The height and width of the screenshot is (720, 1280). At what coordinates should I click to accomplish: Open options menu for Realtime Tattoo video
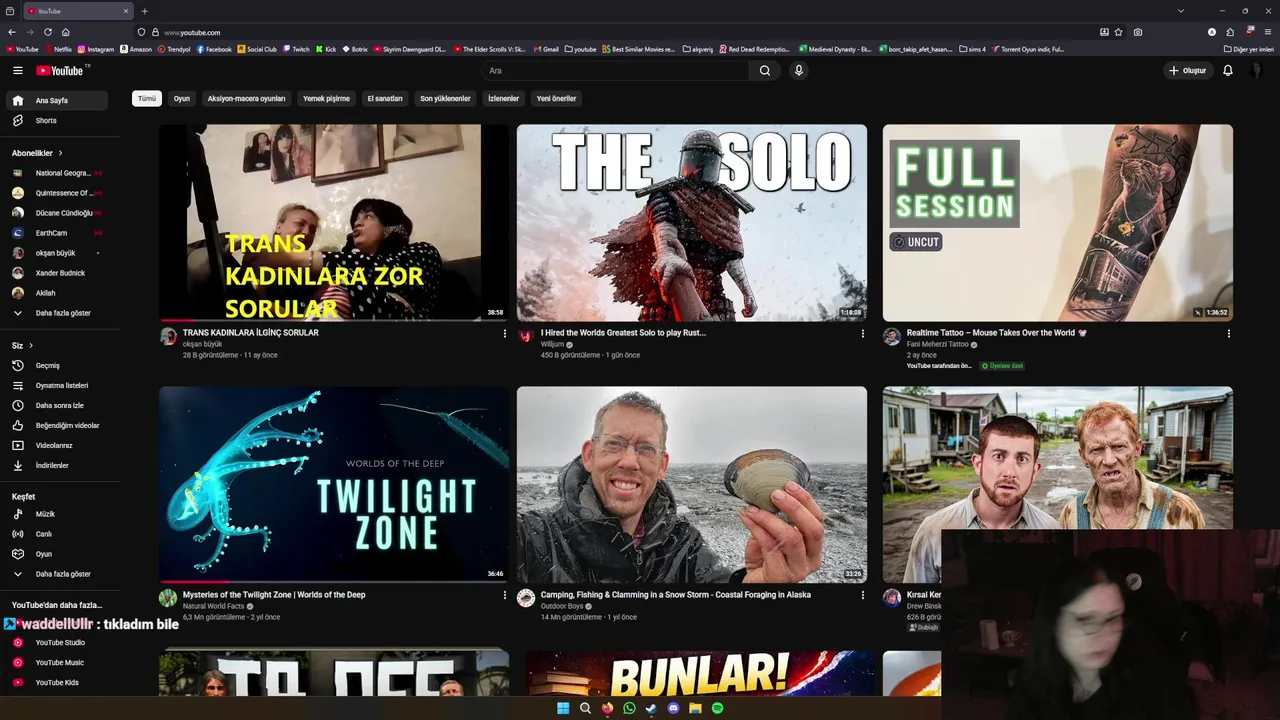[1228, 333]
